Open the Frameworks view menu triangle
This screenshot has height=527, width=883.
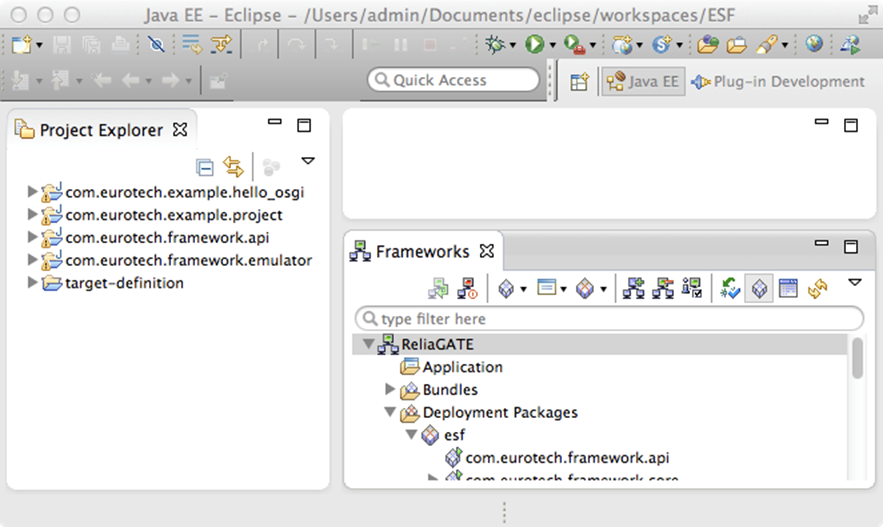[855, 283]
